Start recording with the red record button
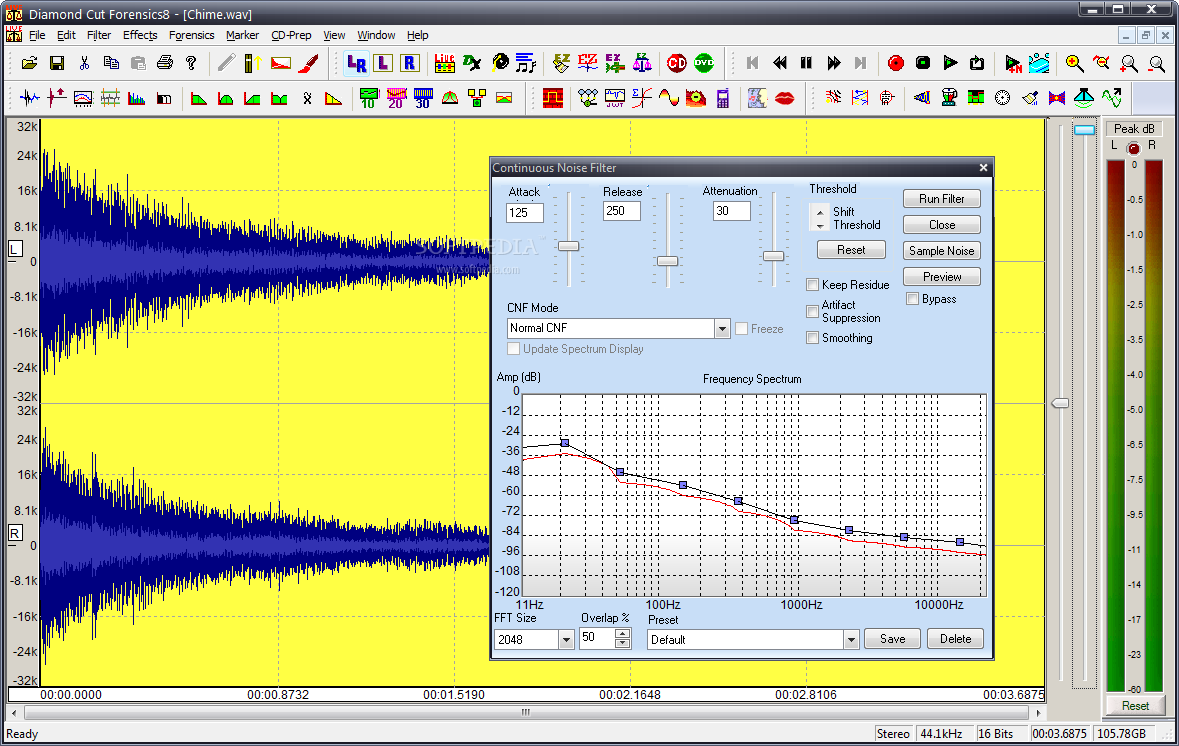 click(x=896, y=63)
